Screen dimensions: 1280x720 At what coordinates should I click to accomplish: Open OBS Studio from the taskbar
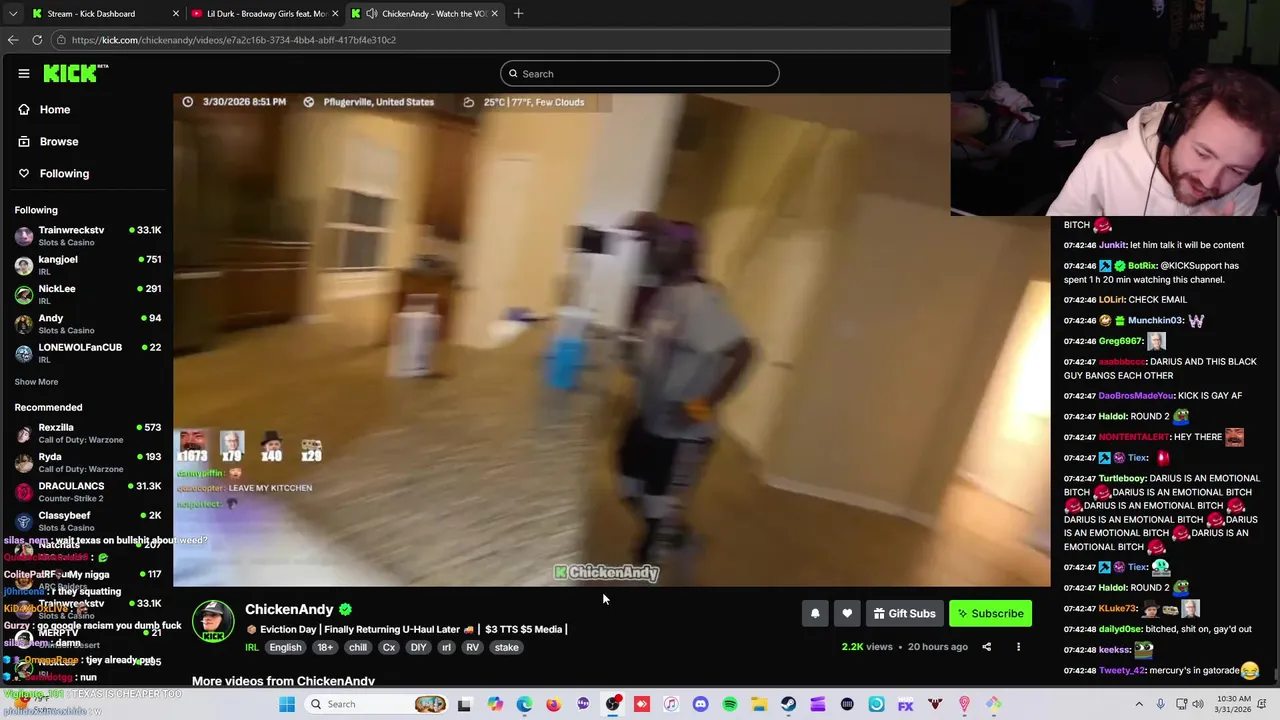pos(612,704)
